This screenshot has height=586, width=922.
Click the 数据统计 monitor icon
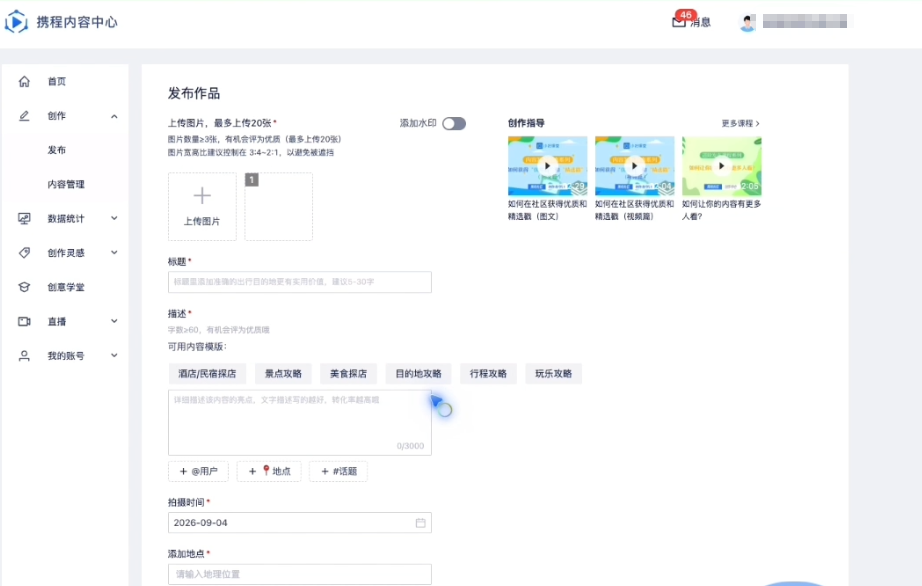tap(24, 219)
